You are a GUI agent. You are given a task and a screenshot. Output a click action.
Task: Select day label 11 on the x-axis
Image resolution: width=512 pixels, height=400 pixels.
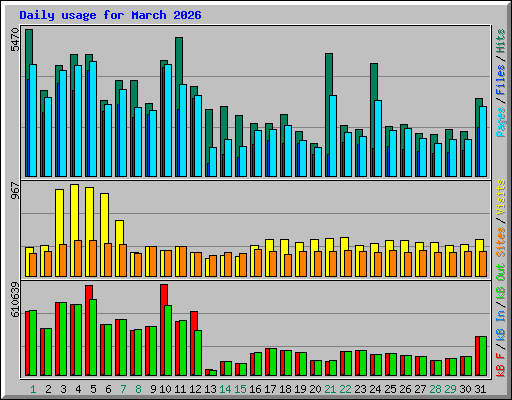click(x=180, y=389)
